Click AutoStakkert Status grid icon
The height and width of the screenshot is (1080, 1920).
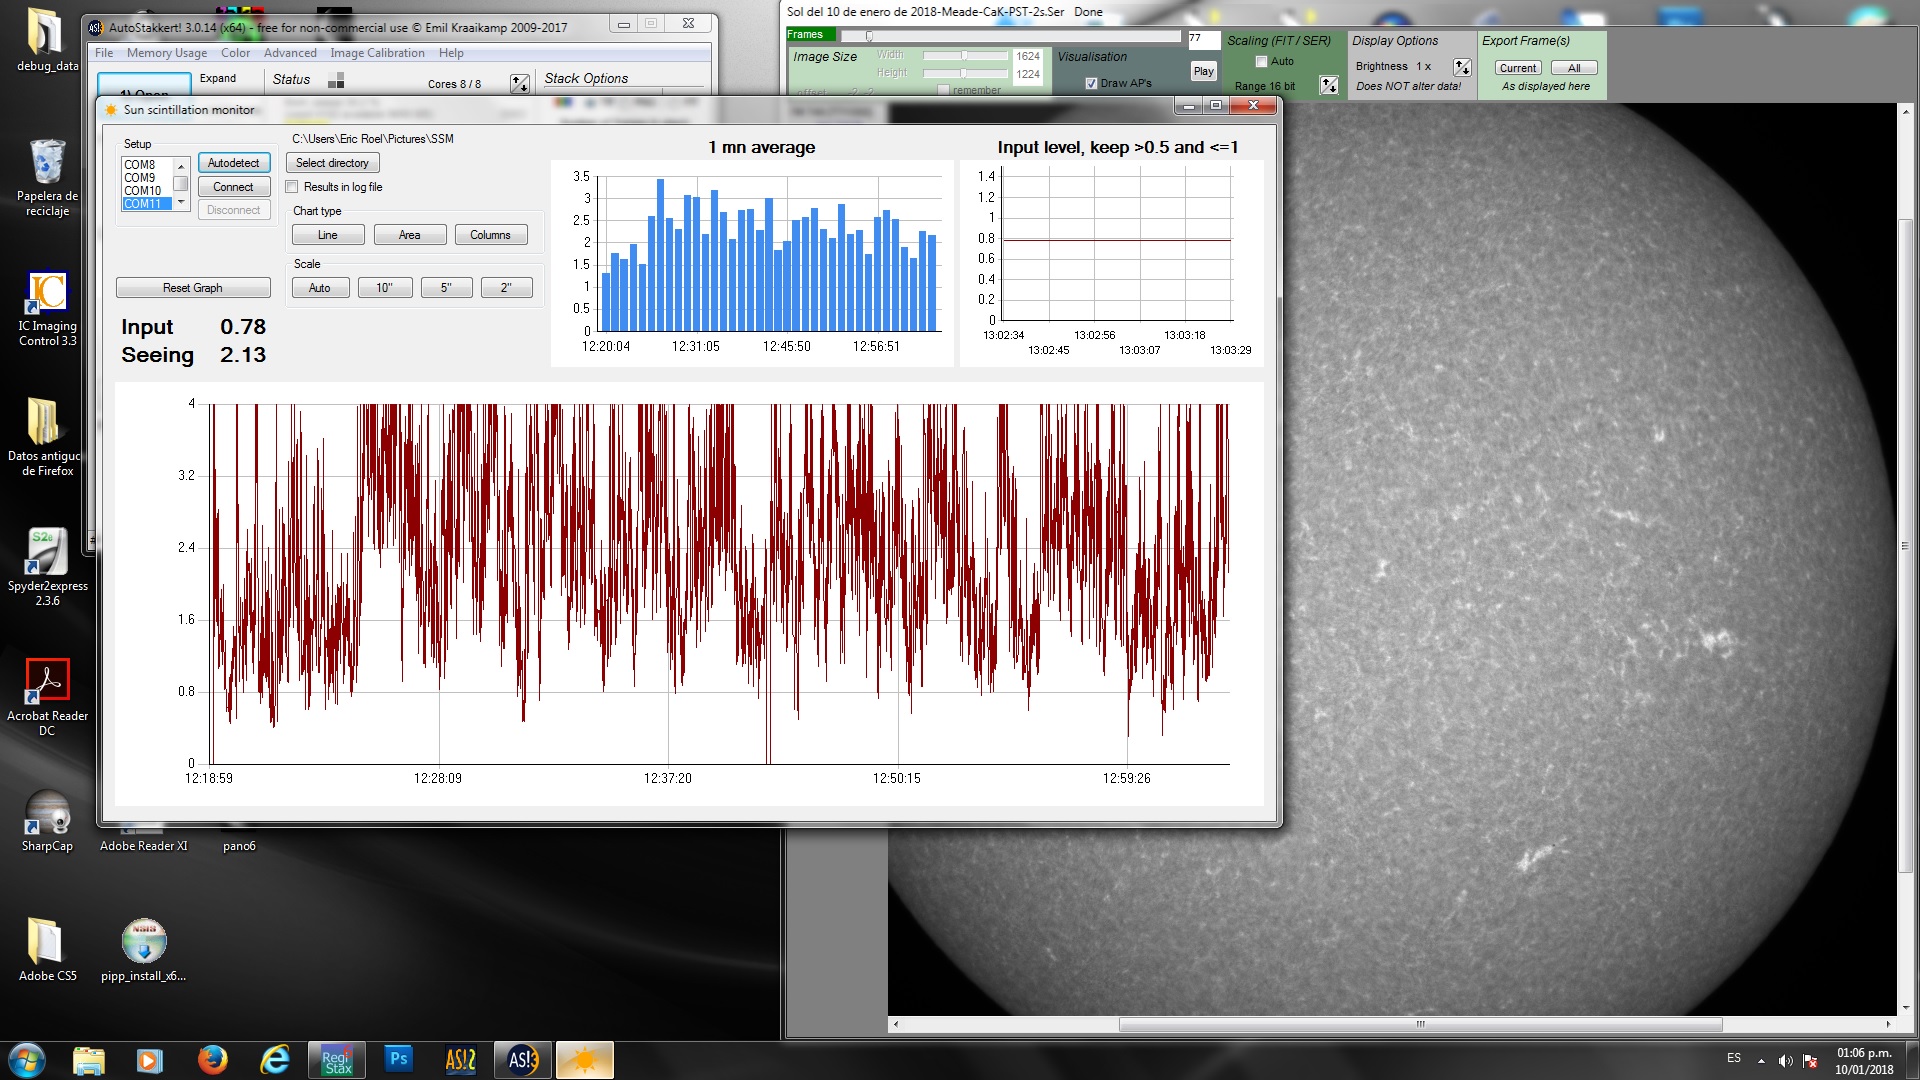tap(336, 80)
